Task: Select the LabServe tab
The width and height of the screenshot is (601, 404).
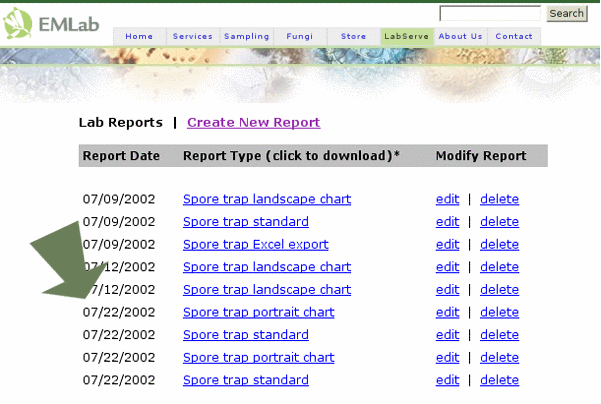Action: pyautogui.click(x=407, y=36)
